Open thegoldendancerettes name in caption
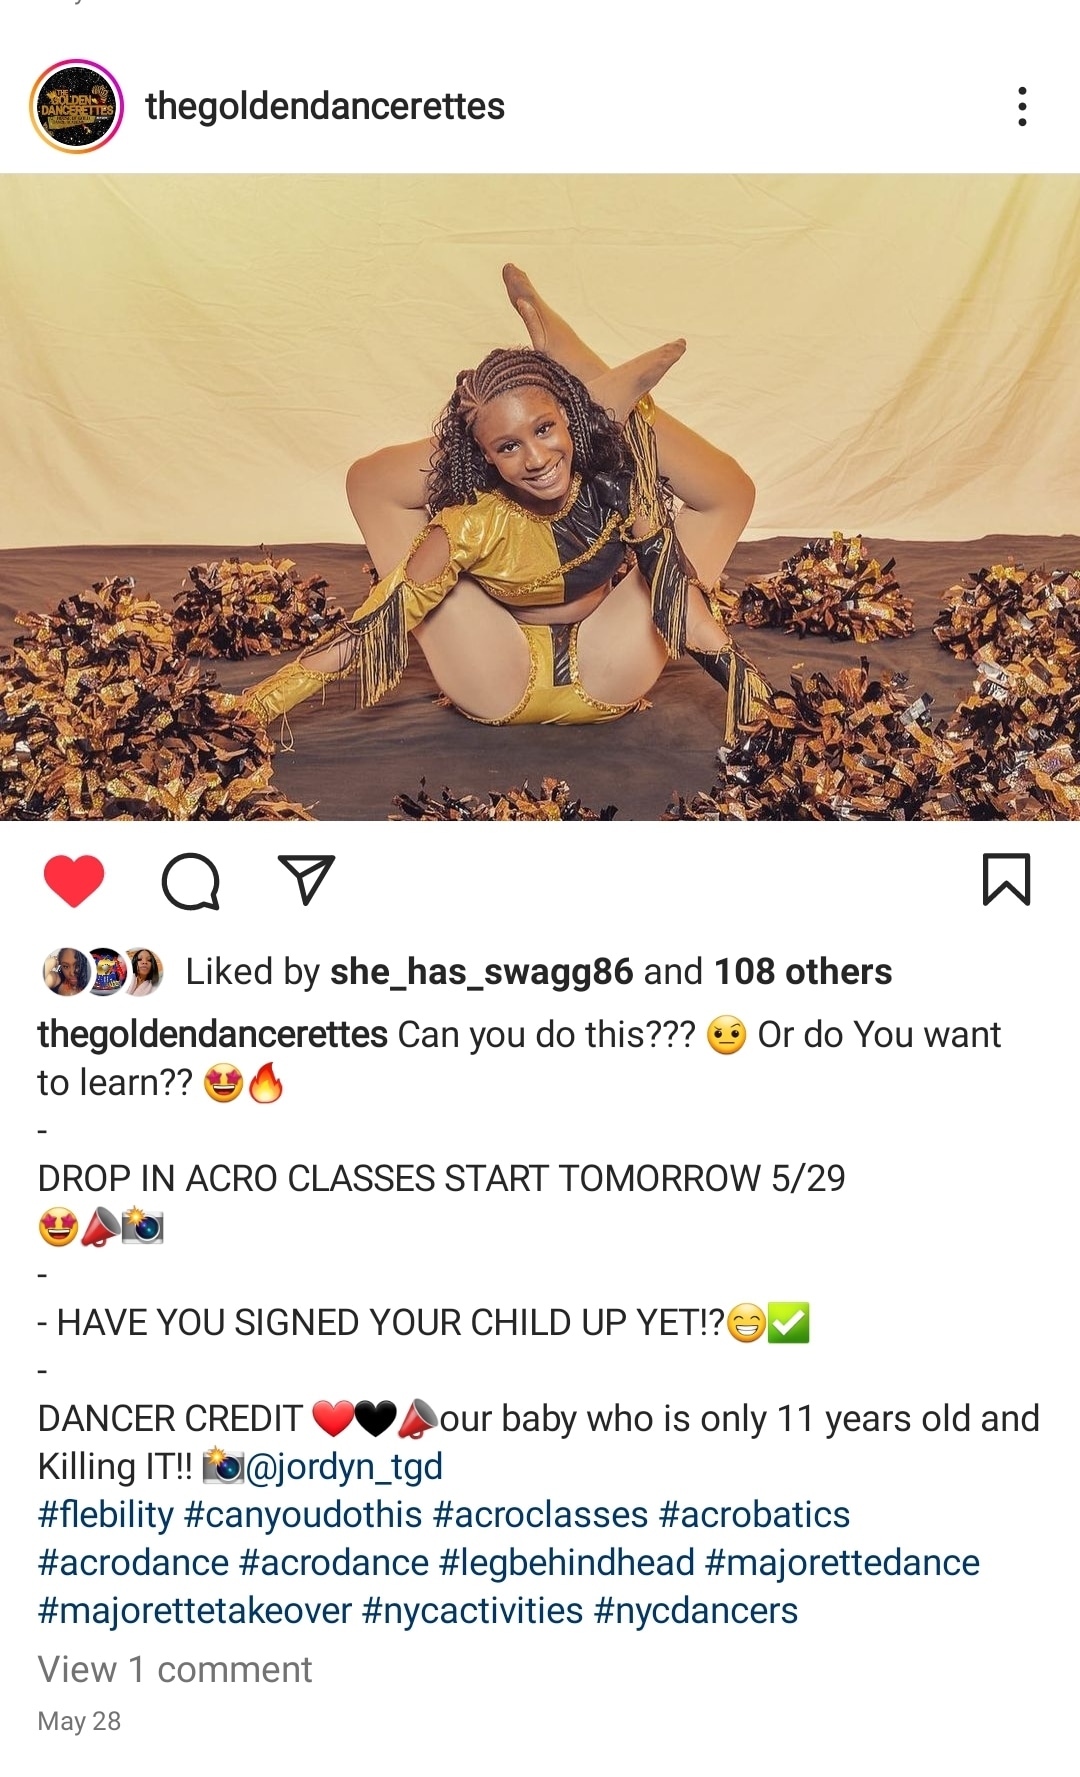The image size is (1080, 1777). tap(213, 1035)
